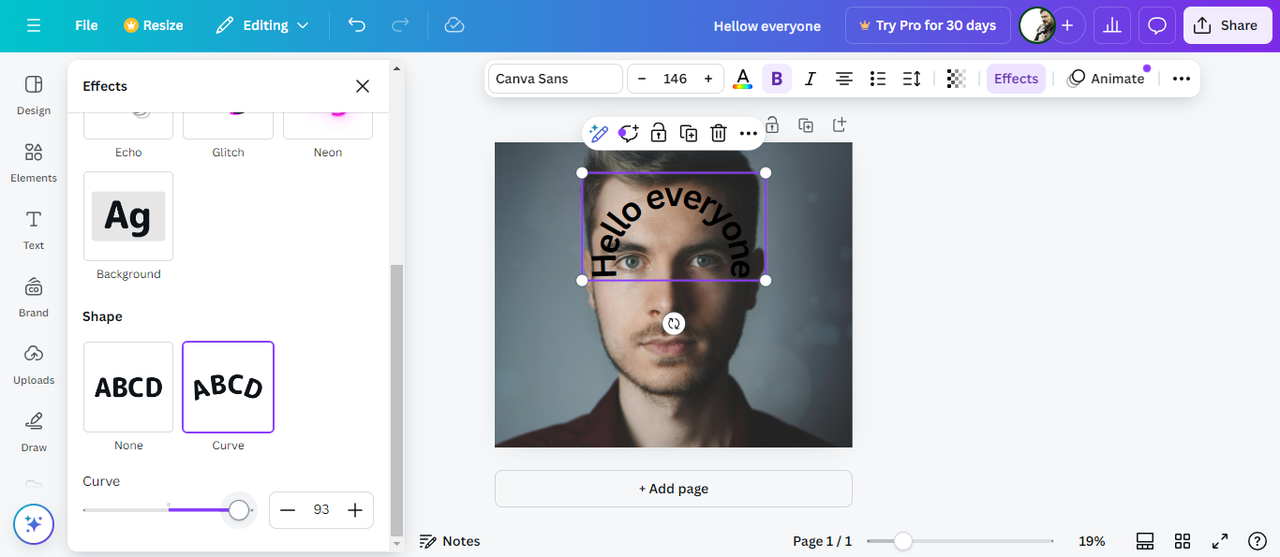The height and width of the screenshot is (557, 1280).
Task: Click the font size field 146
Action: click(x=675, y=79)
